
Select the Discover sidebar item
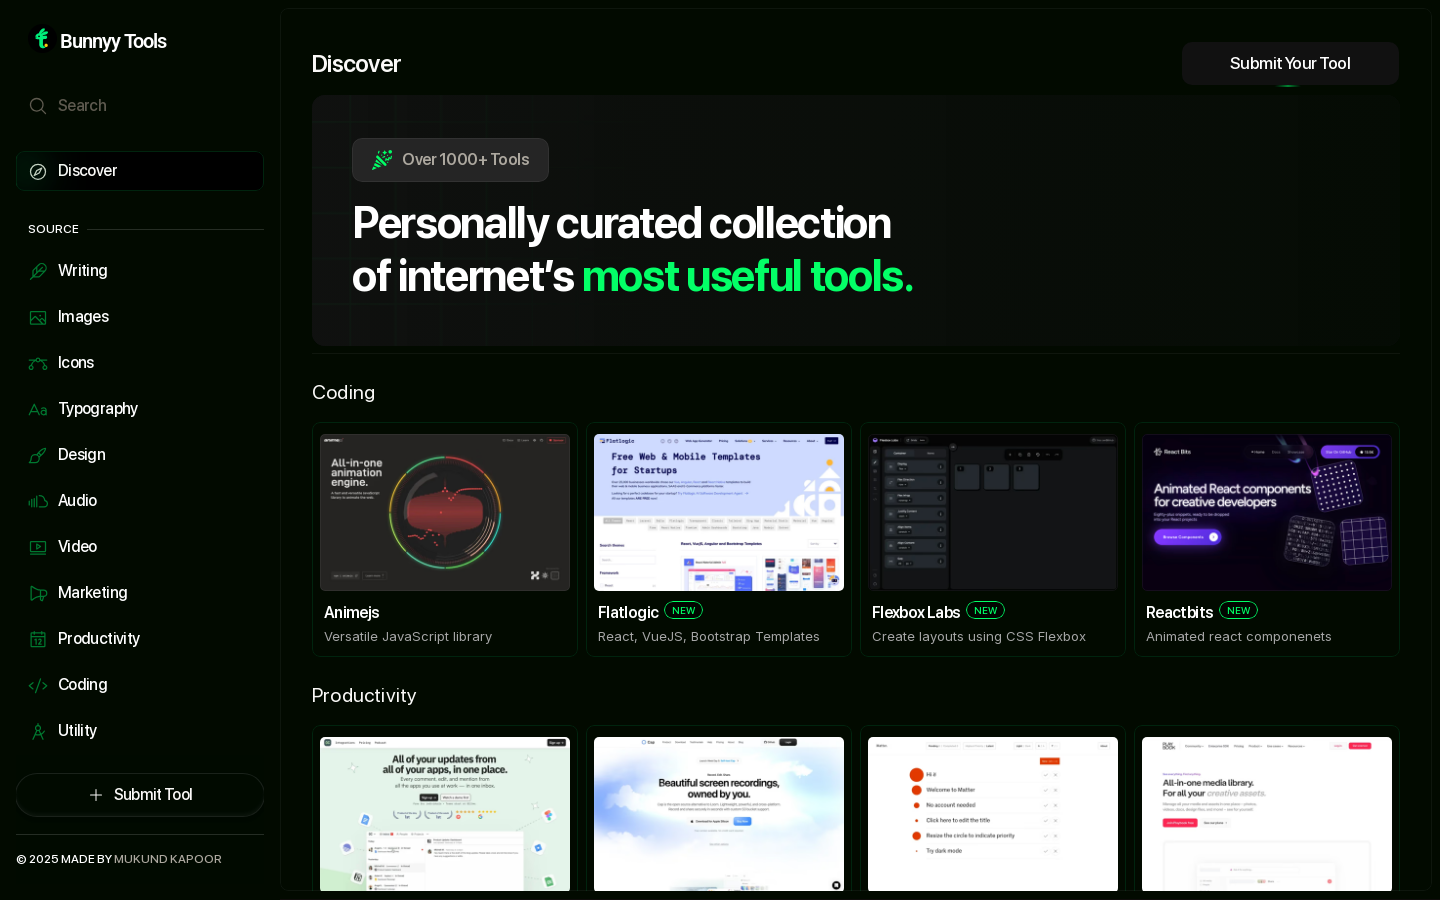click(140, 171)
